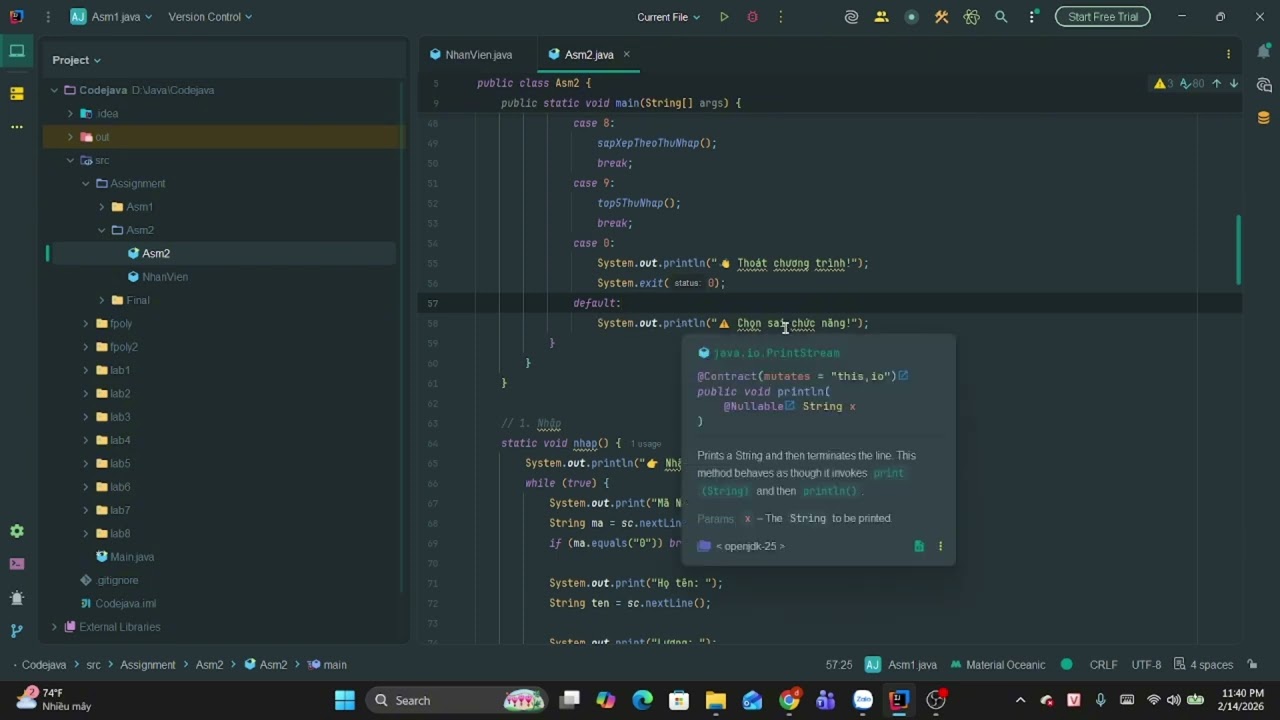This screenshot has height=720, width=1280.
Task: Open the Project view dropdown
Action: click(x=77, y=60)
